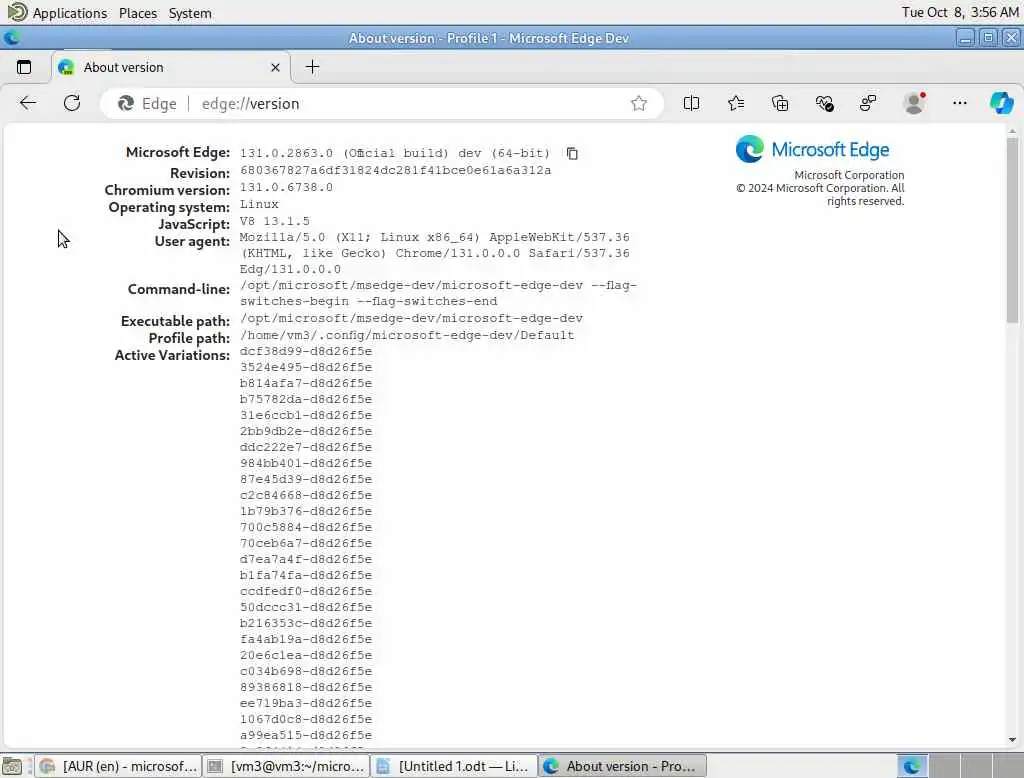Open split screen view
The image size is (1024, 778).
(x=691, y=103)
